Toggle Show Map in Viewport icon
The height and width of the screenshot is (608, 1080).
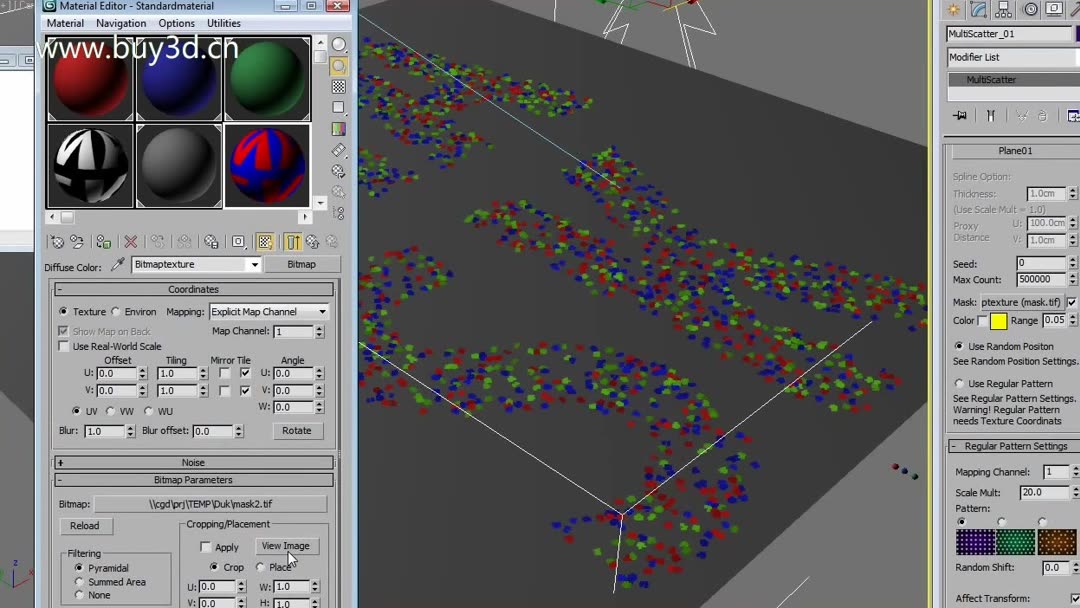point(263,241)
